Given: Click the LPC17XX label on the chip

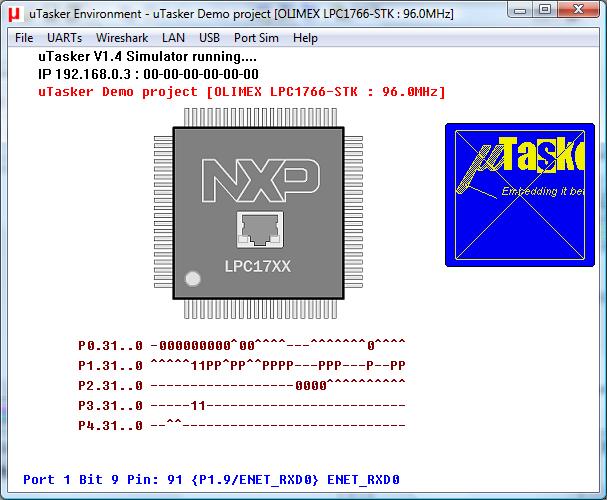Looking at the screenshot, I should 258,266.
